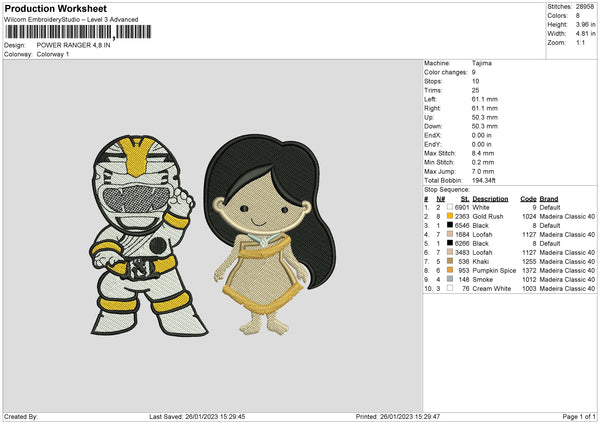Click the Max Stitch value 8.4 mm
Screen dimensions: 600x424
pos(483,153)
